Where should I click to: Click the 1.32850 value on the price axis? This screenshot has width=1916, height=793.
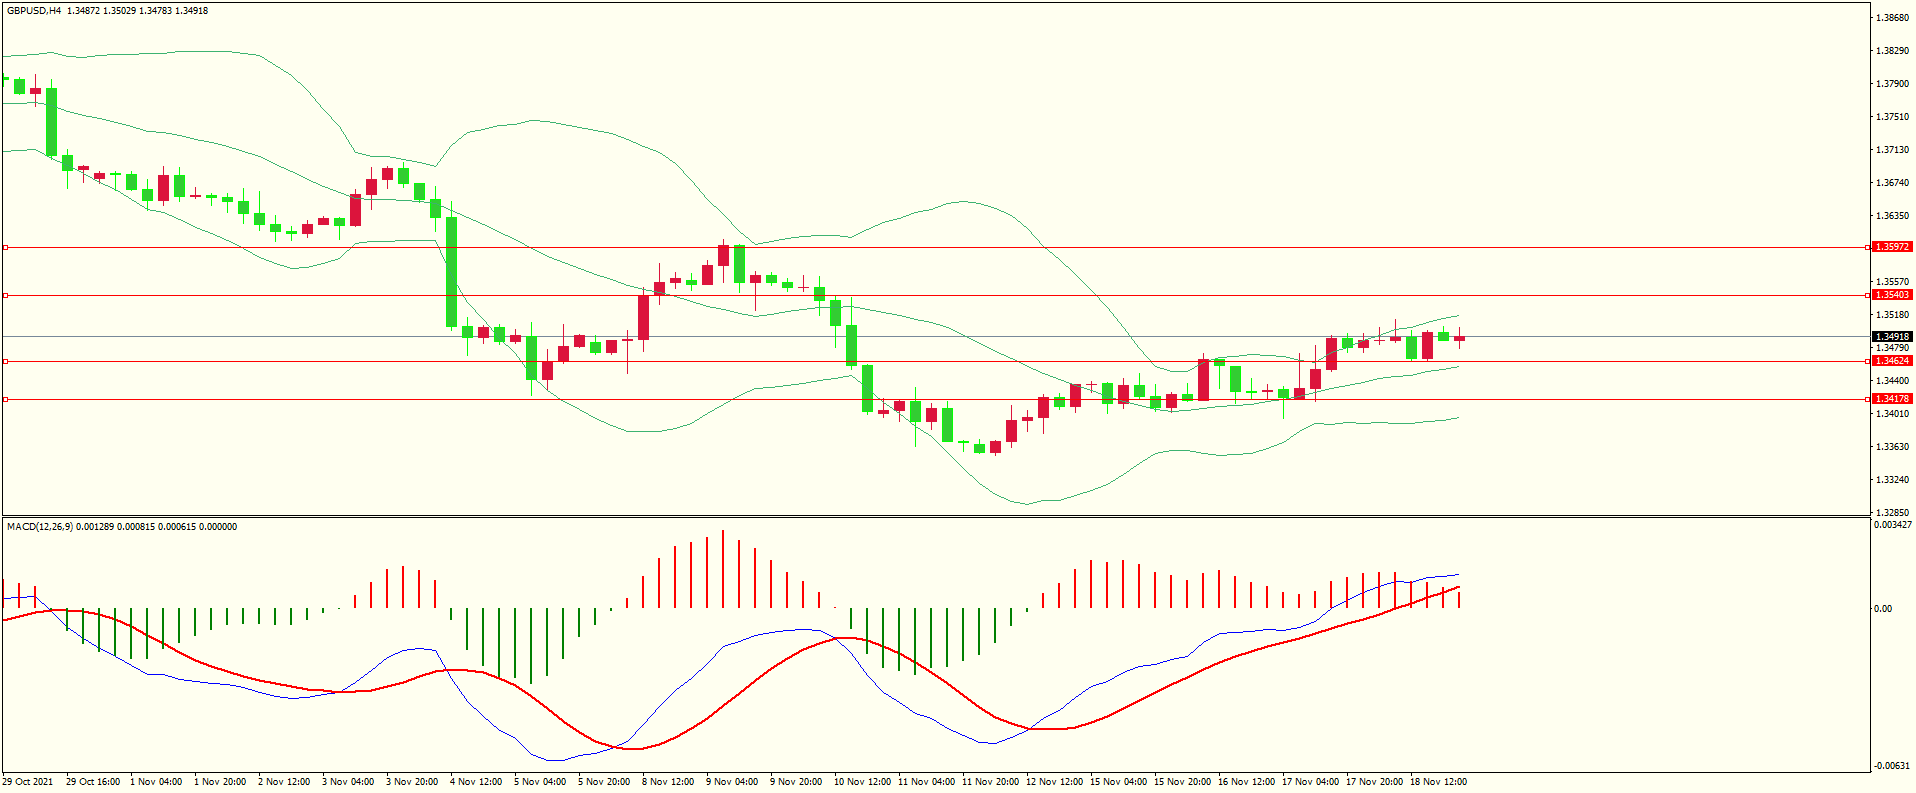[x=1892, y=512]
